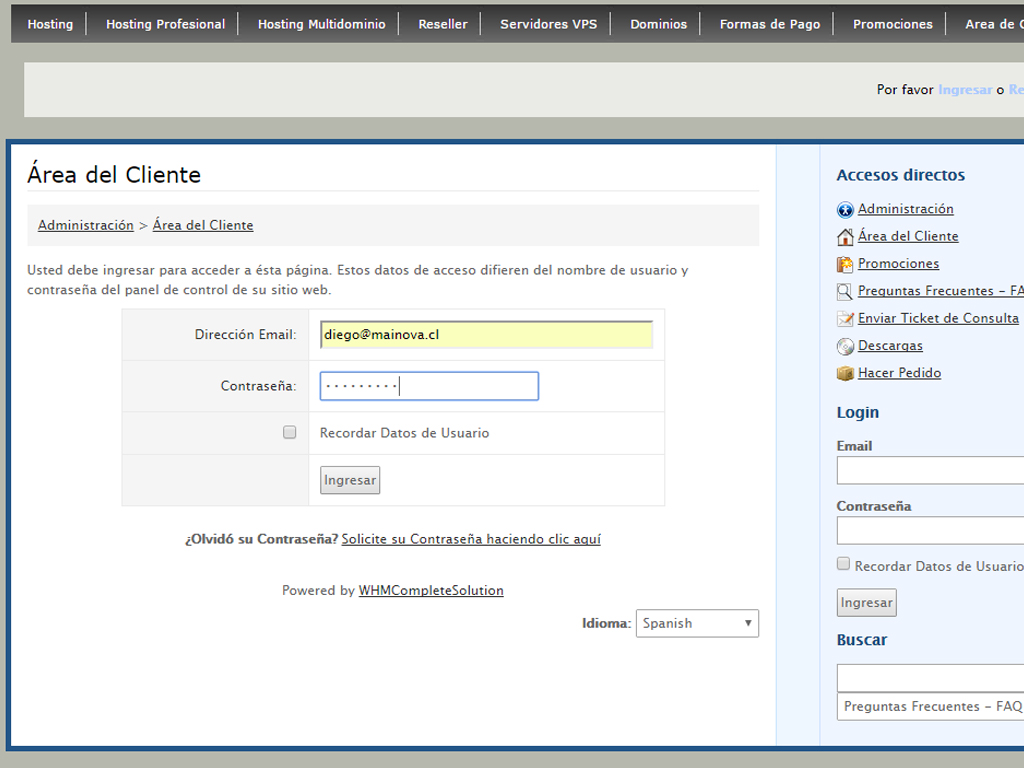Open the WHMCompleteSolution link
Image resolution: width=1024 pixels, height=768 pixels.
[x=431, y=590]
